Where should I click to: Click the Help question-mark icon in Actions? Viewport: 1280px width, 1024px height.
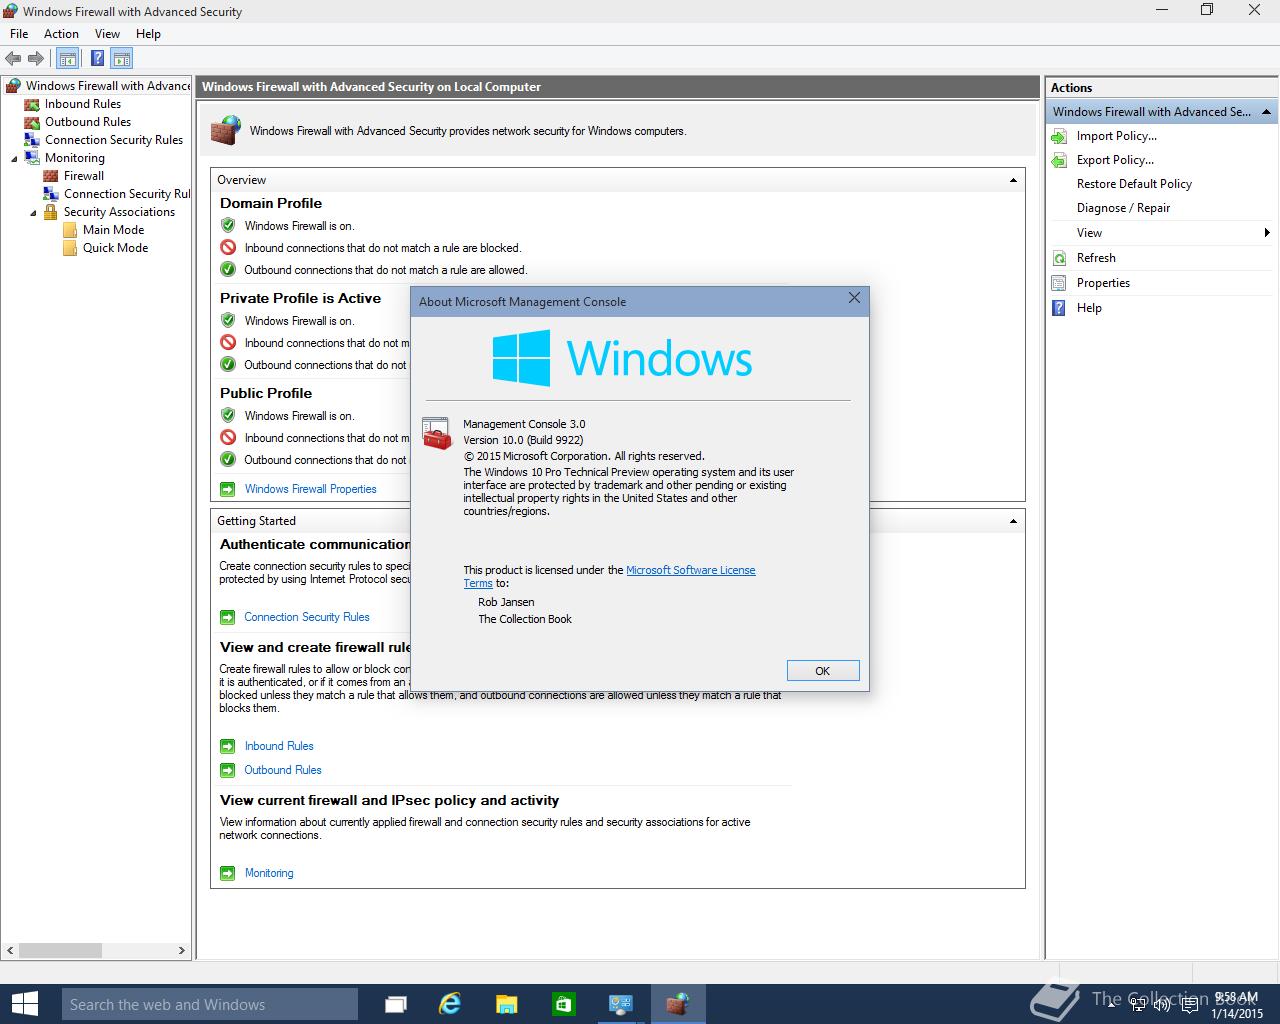(1059, 308)
